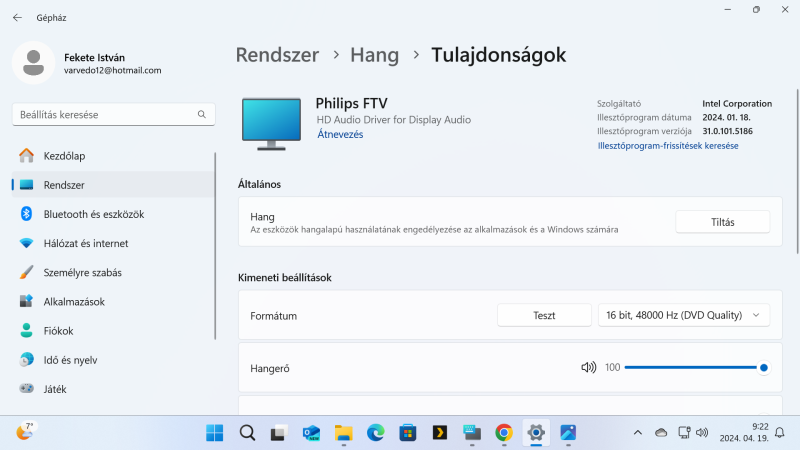Viewport: 800px width, 450px height.
Task: Open Microsoft Edge from the taskbar
Action: 376,433
